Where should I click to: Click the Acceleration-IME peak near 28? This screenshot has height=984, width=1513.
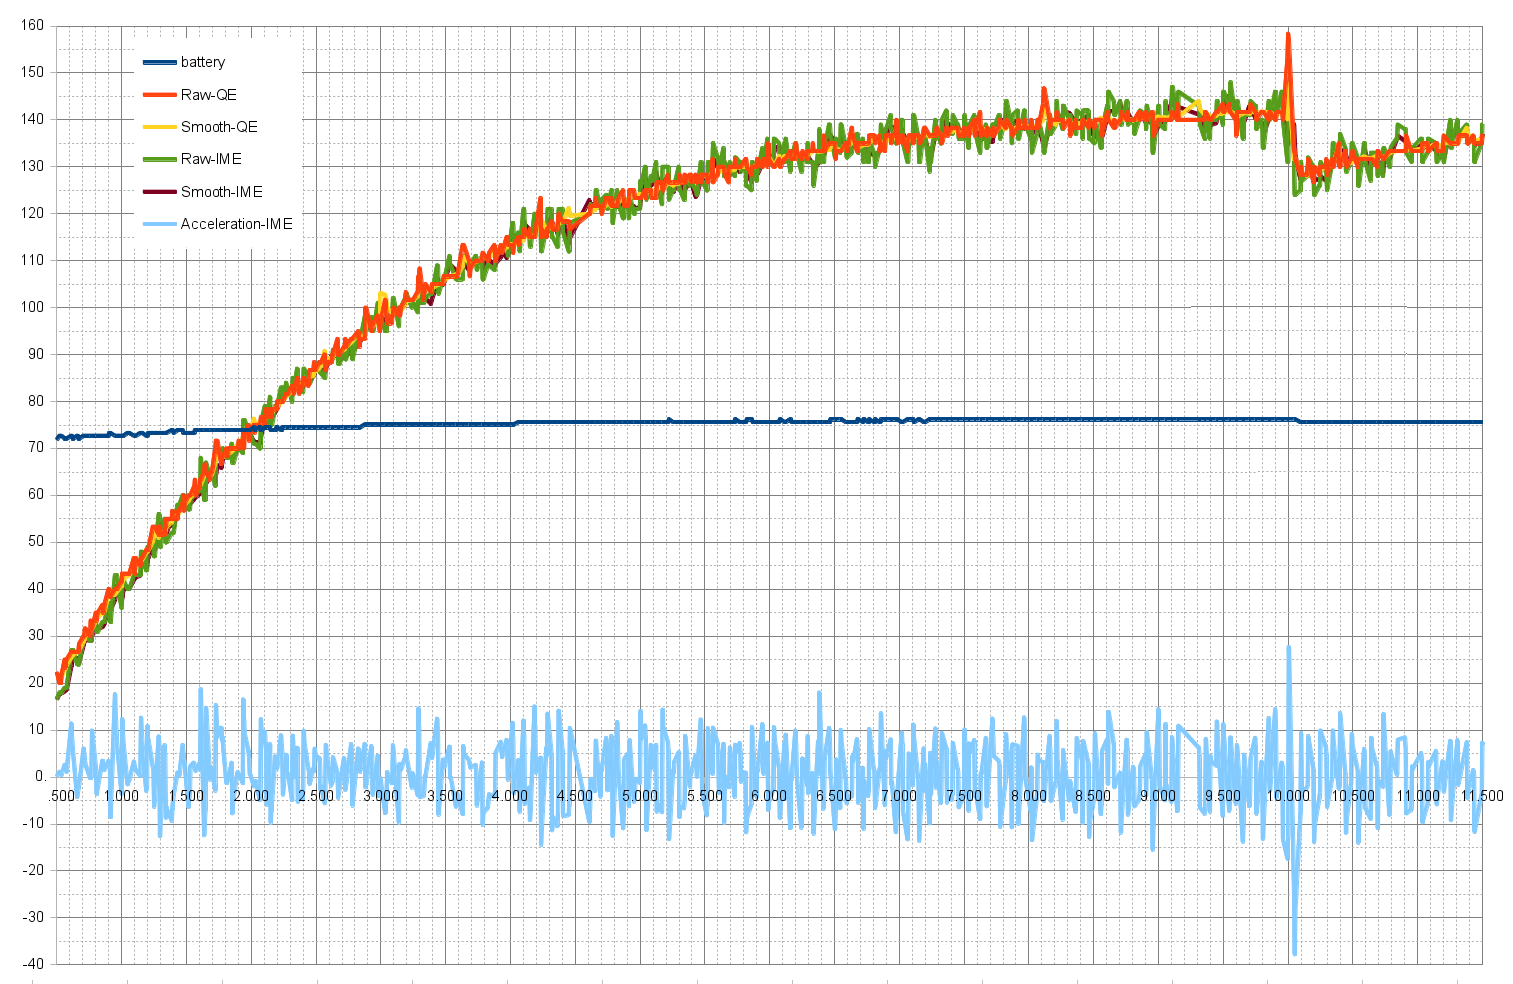[1288, 647]
